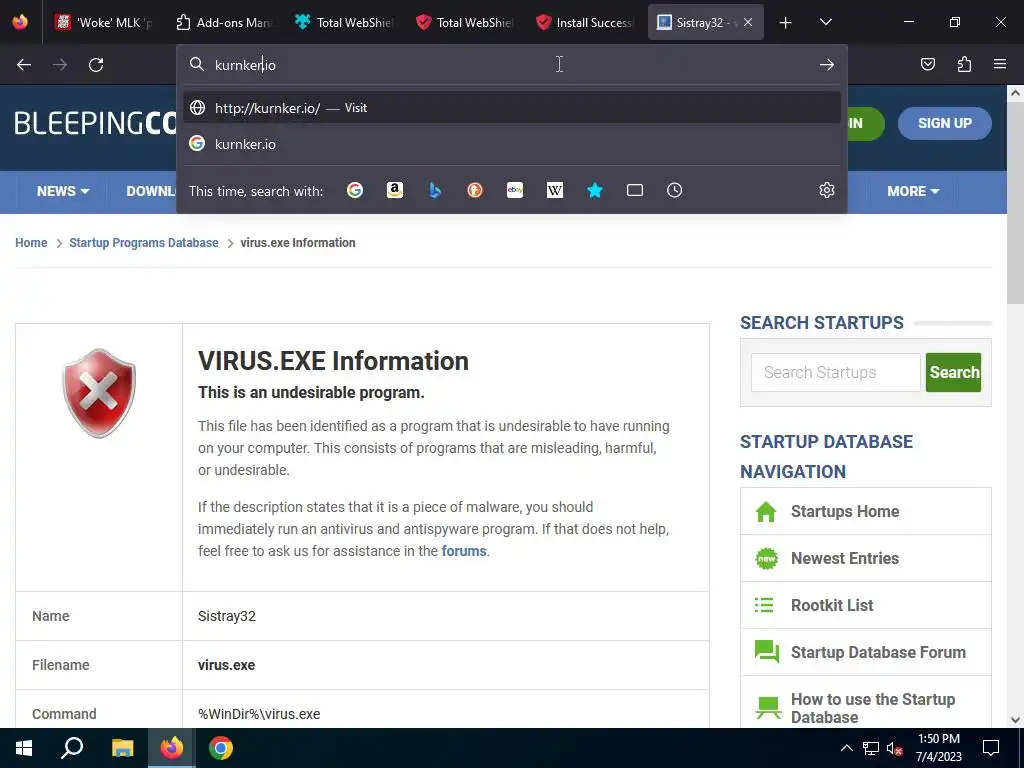Click in the Search Startups input field
The height and width of the screenshot is (768, 1024).
tap(835, 372)
